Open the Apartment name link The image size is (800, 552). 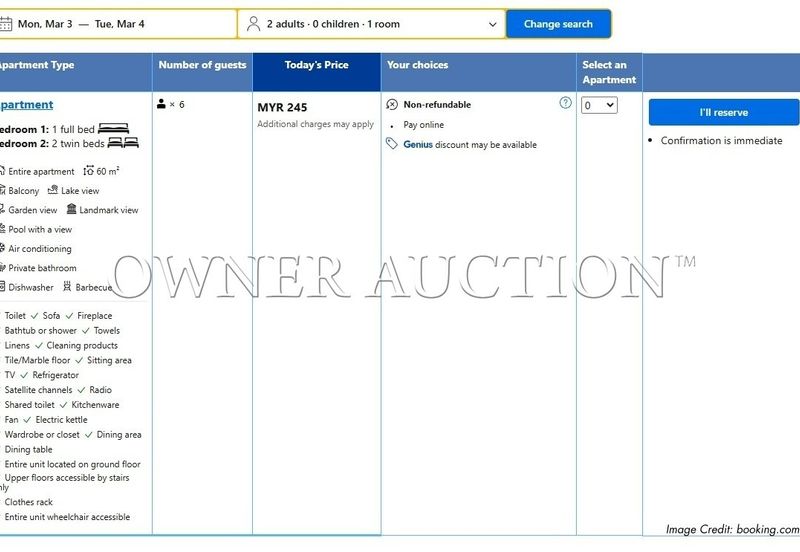(26, 105)
